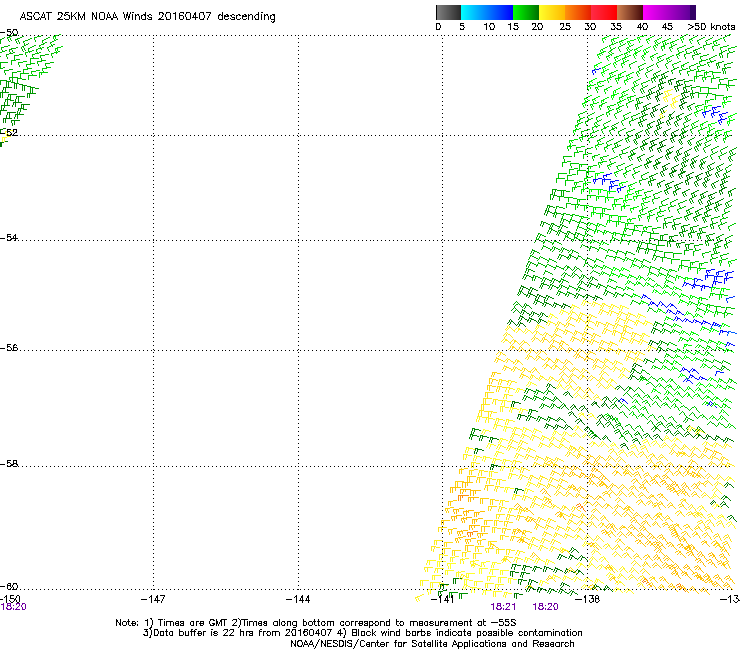
Task: Click the purple 18:20 time below -150
Action: (13, 607)
